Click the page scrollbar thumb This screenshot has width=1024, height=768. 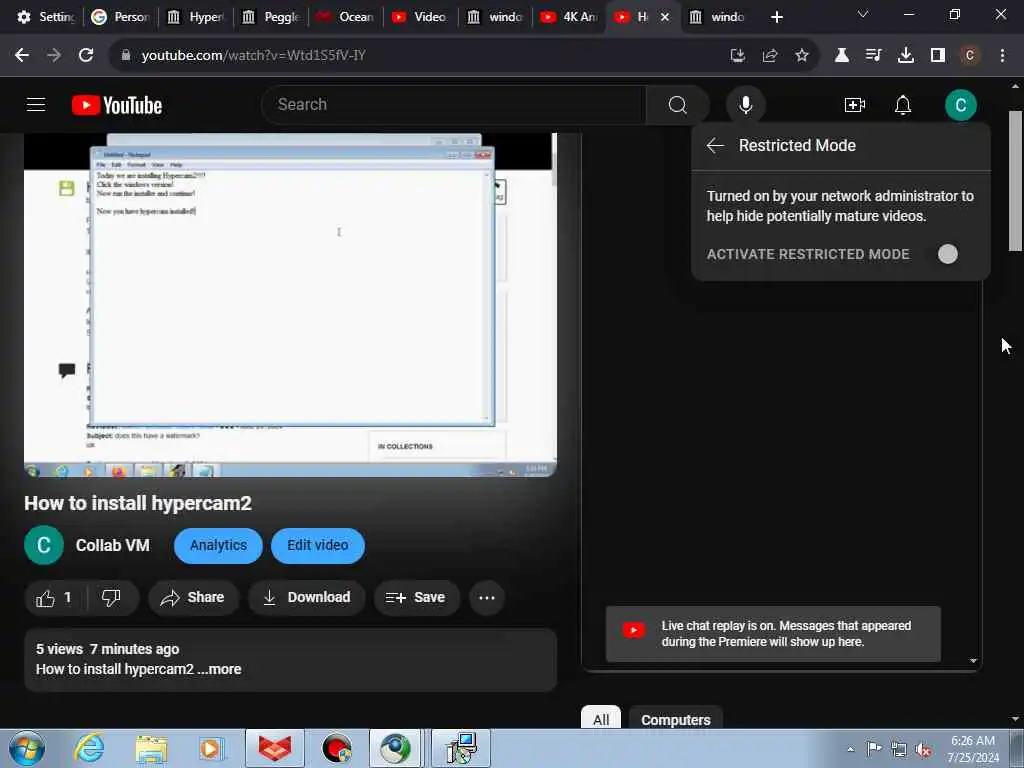click(x=1016, y=181)
